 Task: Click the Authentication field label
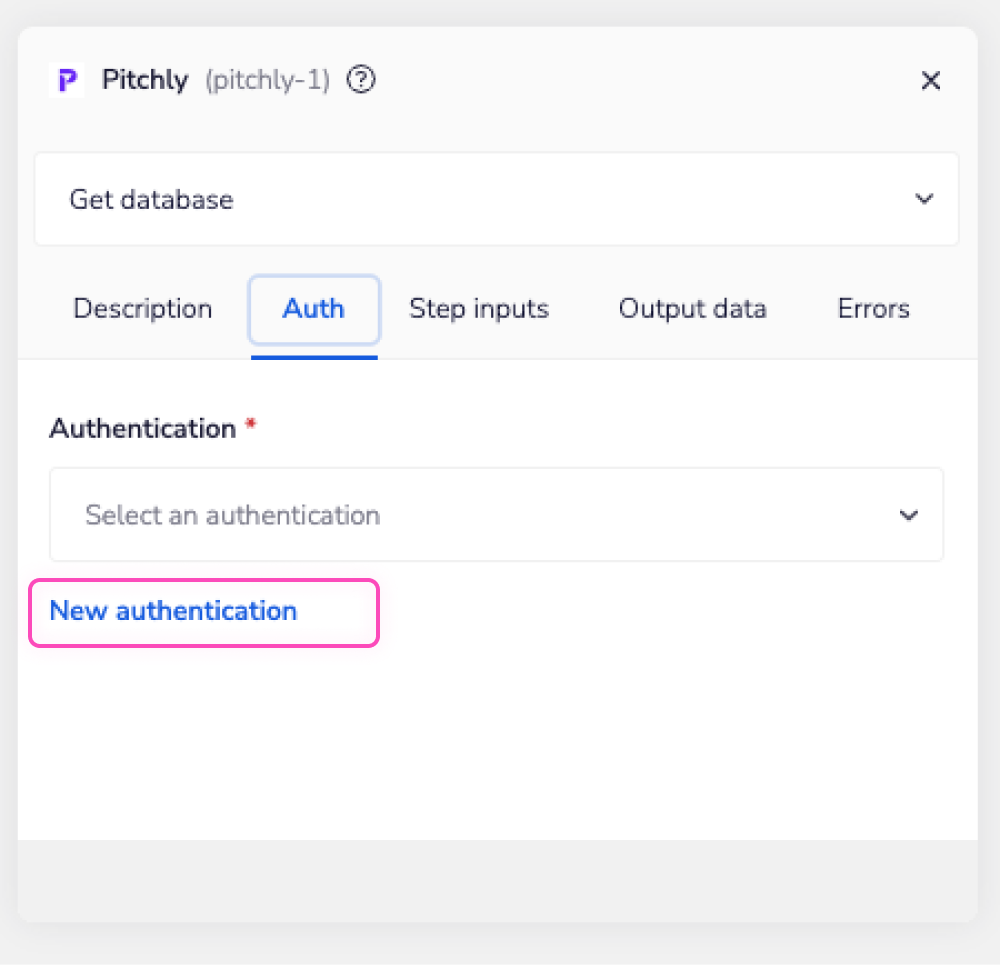140,428
